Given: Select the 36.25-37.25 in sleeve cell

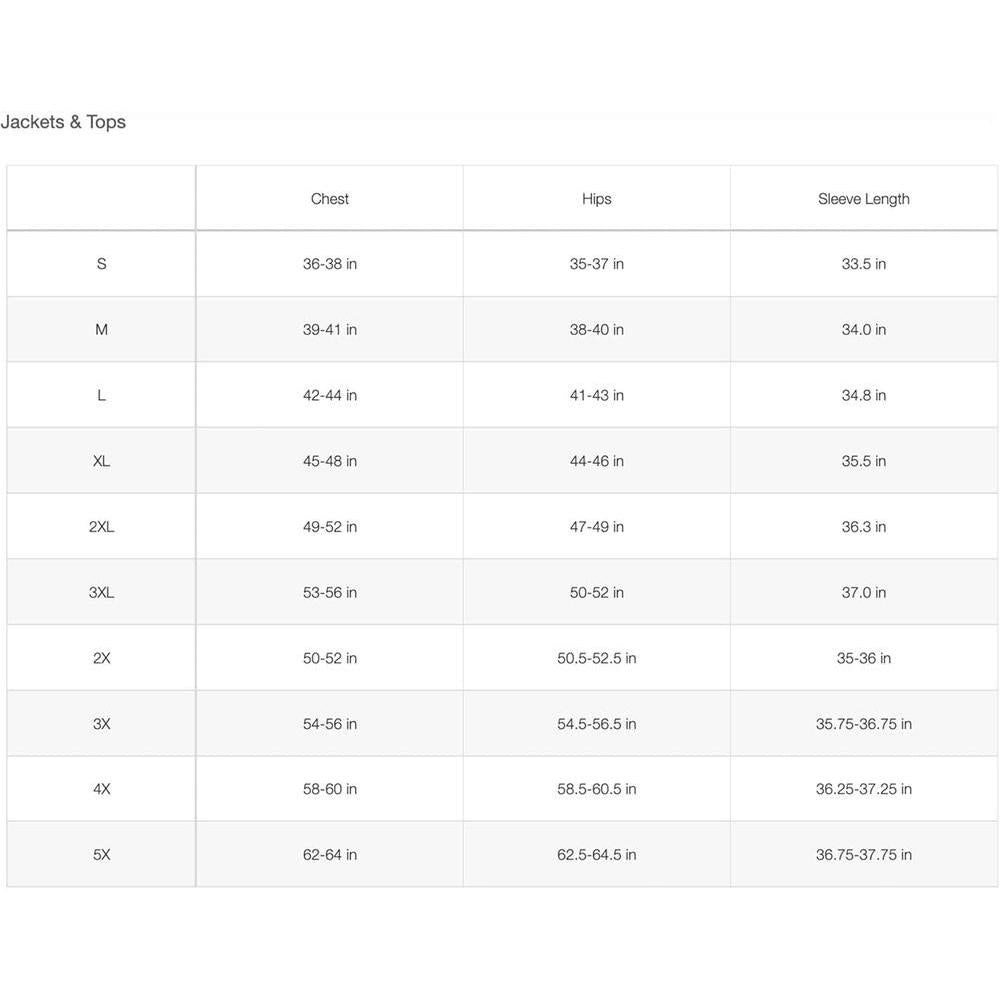Looking at the screenshot, I should coord(864,789).
